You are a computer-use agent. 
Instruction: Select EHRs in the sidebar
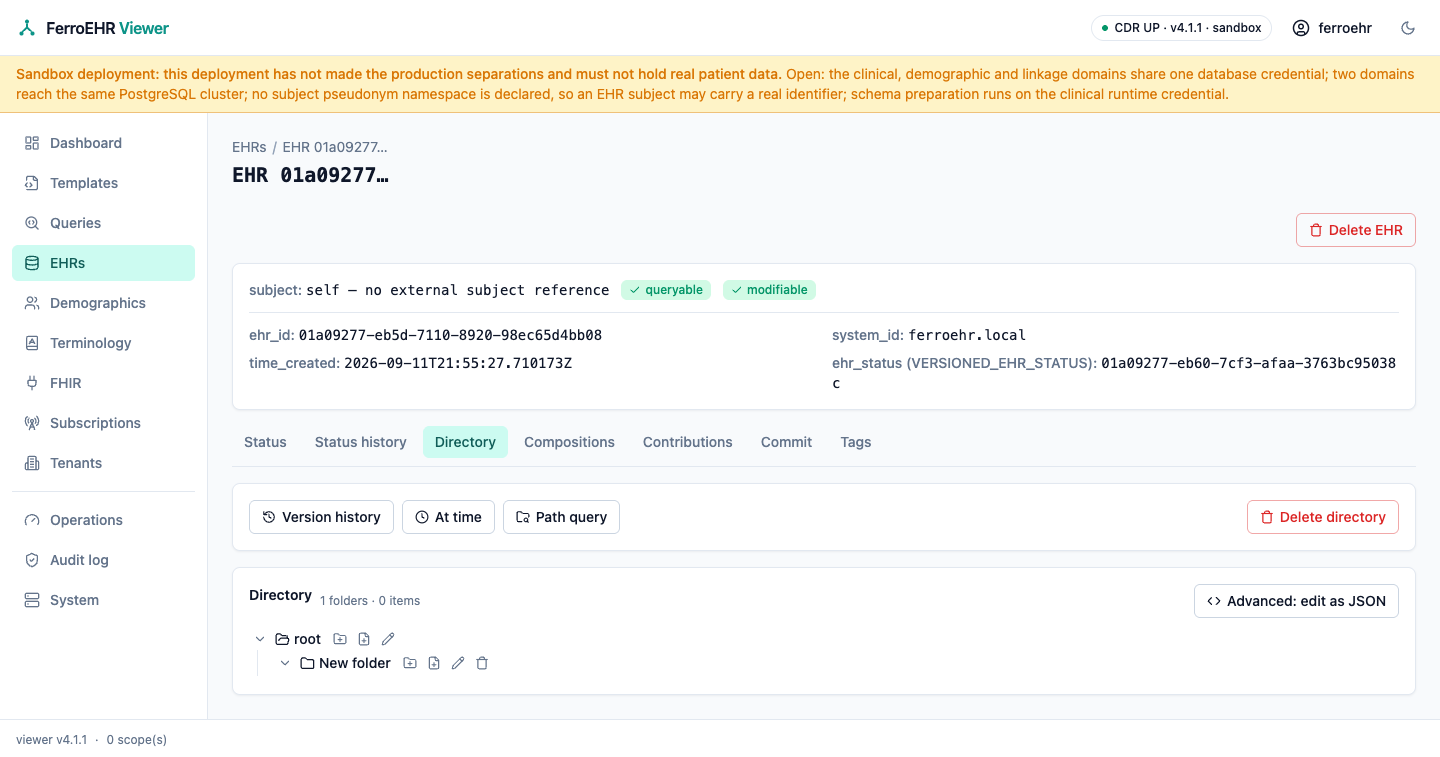click(103, 263)
